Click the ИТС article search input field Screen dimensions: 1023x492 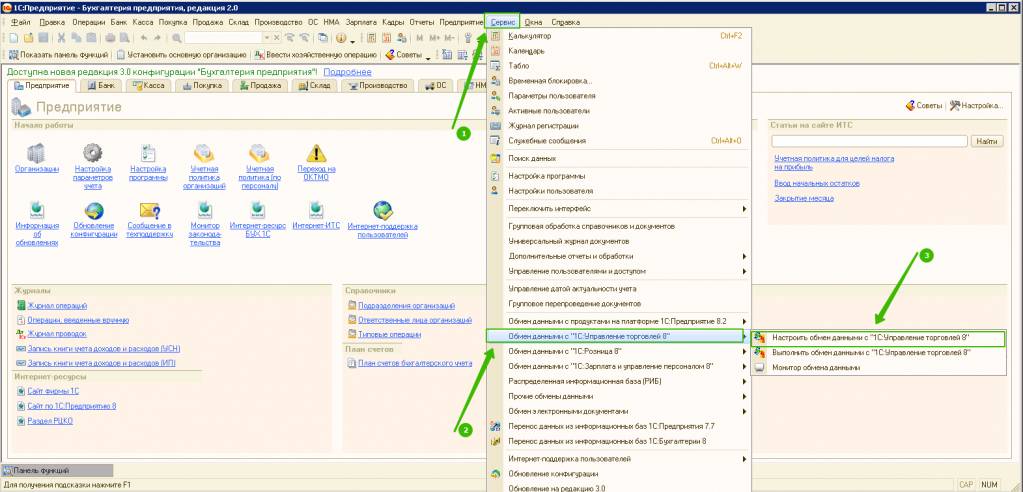[869, 141]
